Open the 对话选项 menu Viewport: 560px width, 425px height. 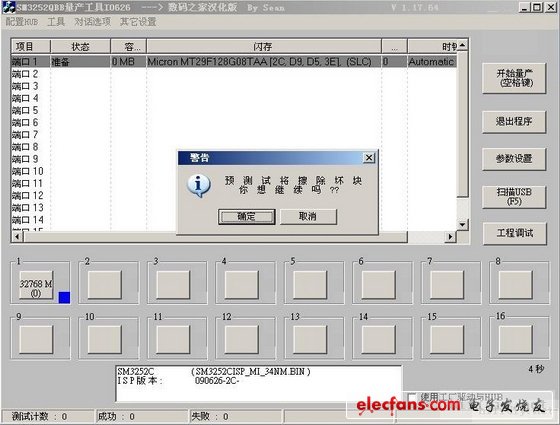pos(92,22)
